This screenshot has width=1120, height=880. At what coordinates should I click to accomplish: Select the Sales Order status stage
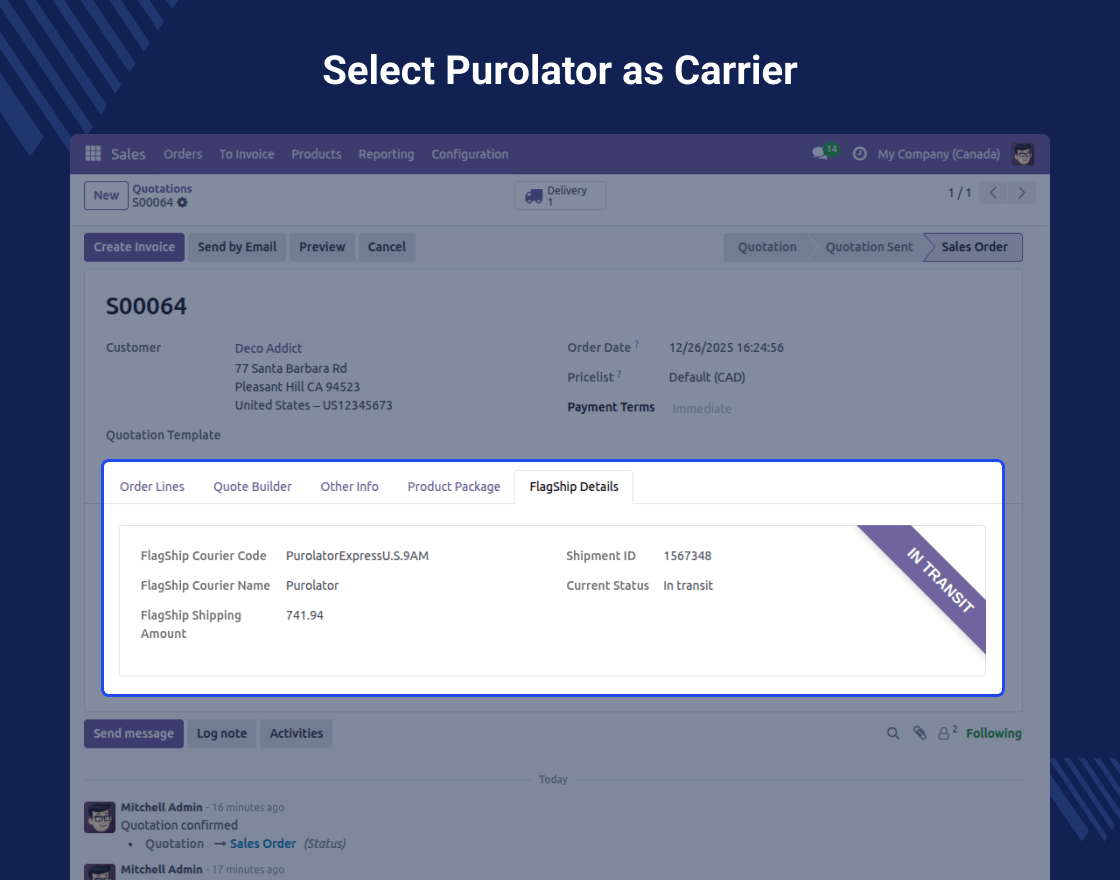pos(974,247)
